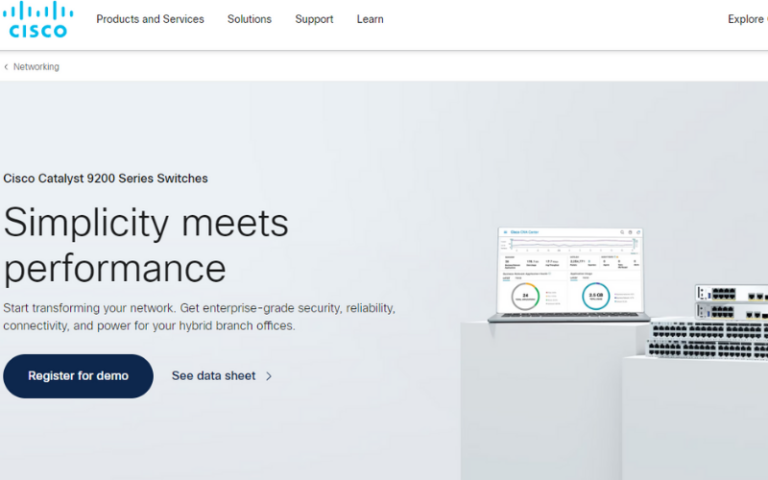Screen dimensions: 768x480
Task: Click the Simplicity meets performance heading
Action: [x=146, y=245]
